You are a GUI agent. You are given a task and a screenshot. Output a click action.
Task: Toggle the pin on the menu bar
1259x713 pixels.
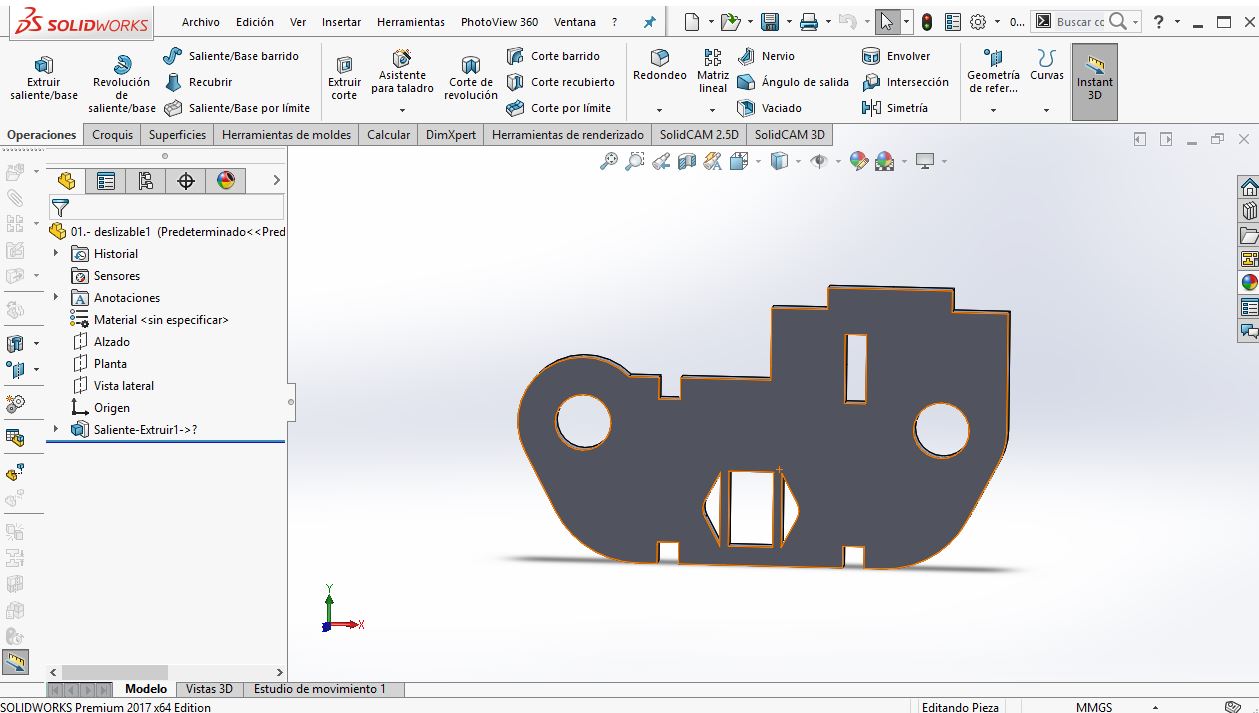(650, 22)
